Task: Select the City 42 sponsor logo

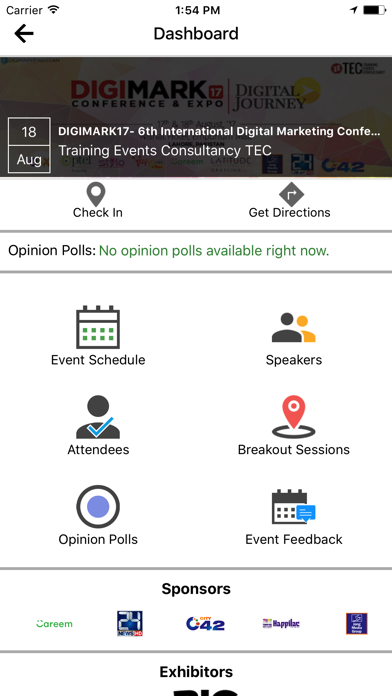Action: click(x=205, y=624)
